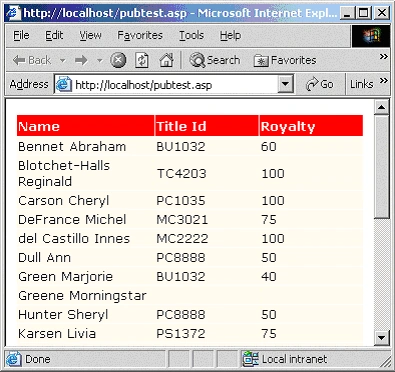395x372 pixels.
Task: Click the Links toolbar label
Action: [362, 84]
